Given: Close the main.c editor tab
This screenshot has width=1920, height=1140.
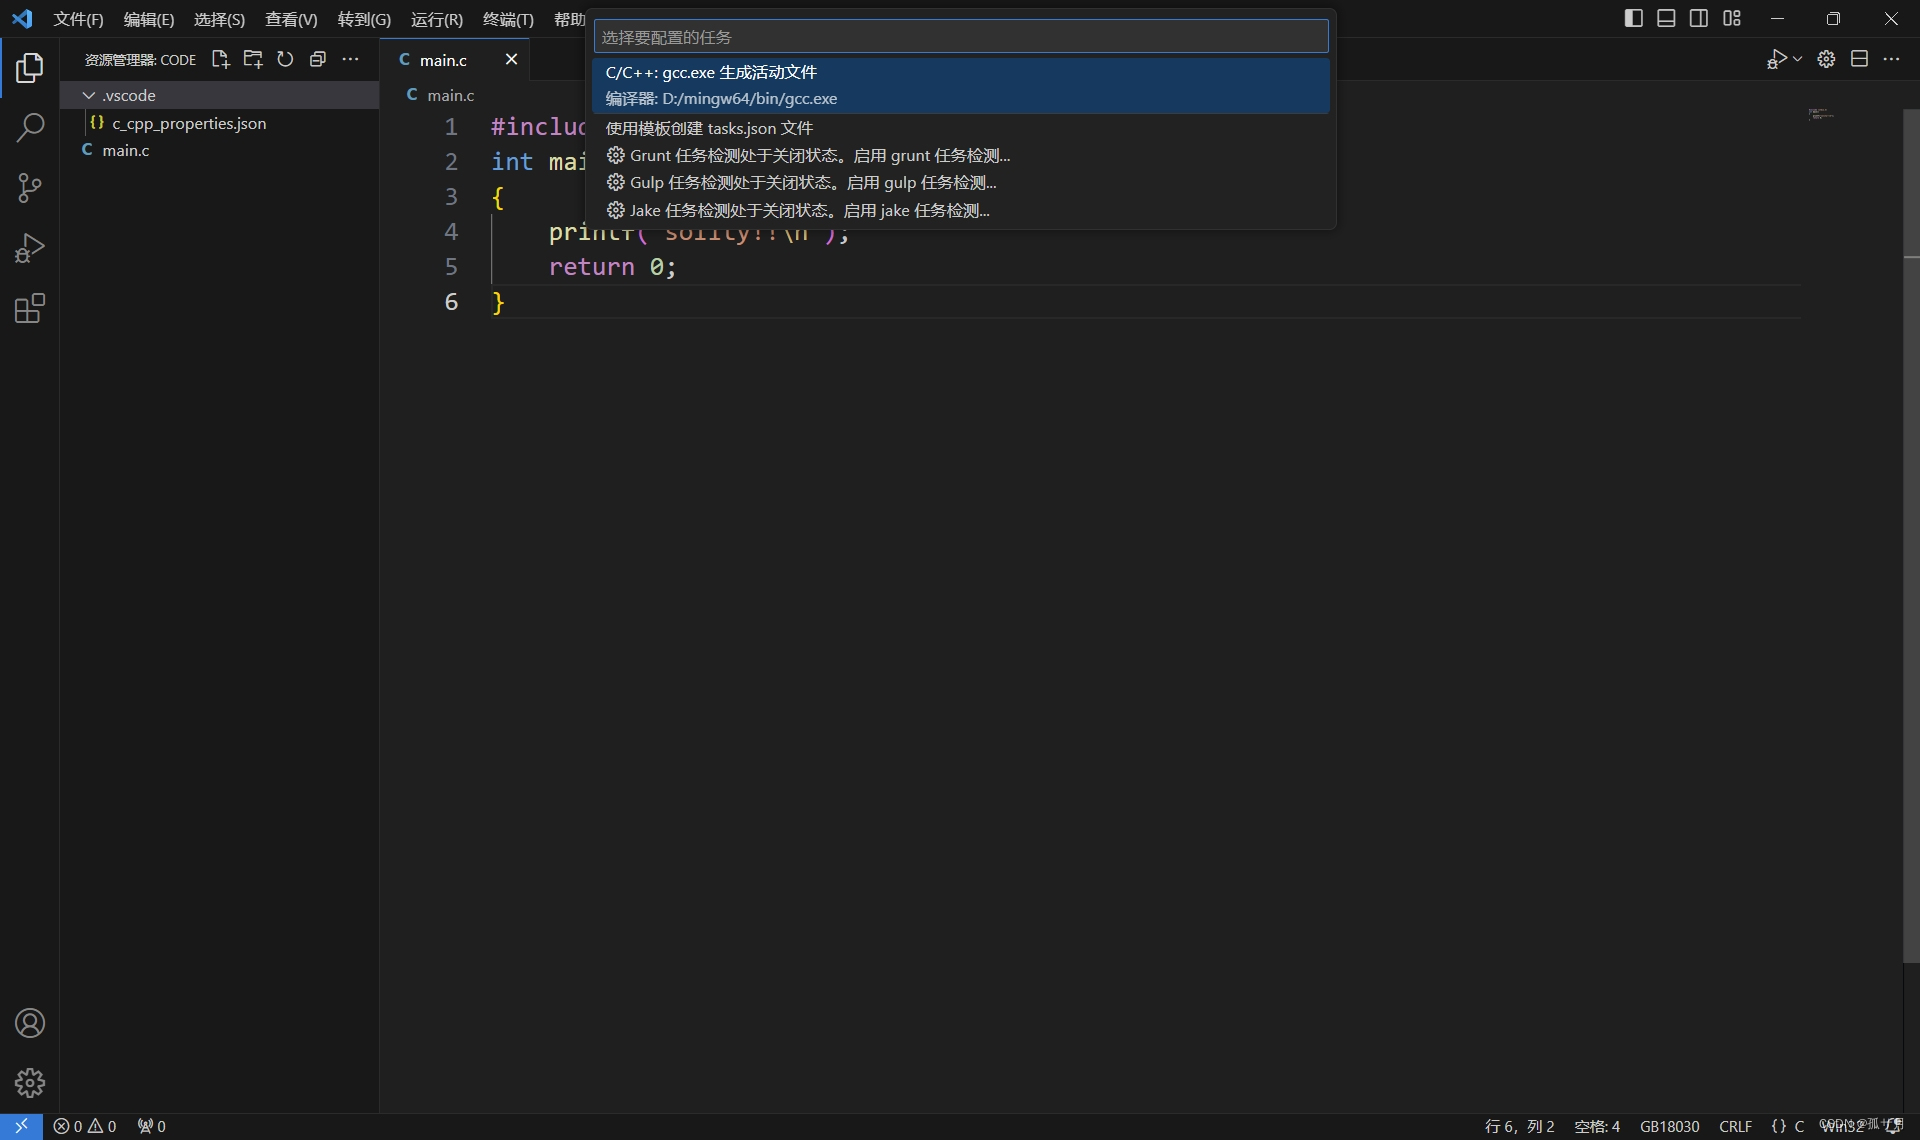Looking at the screenshot, I should tap(511, 60).
